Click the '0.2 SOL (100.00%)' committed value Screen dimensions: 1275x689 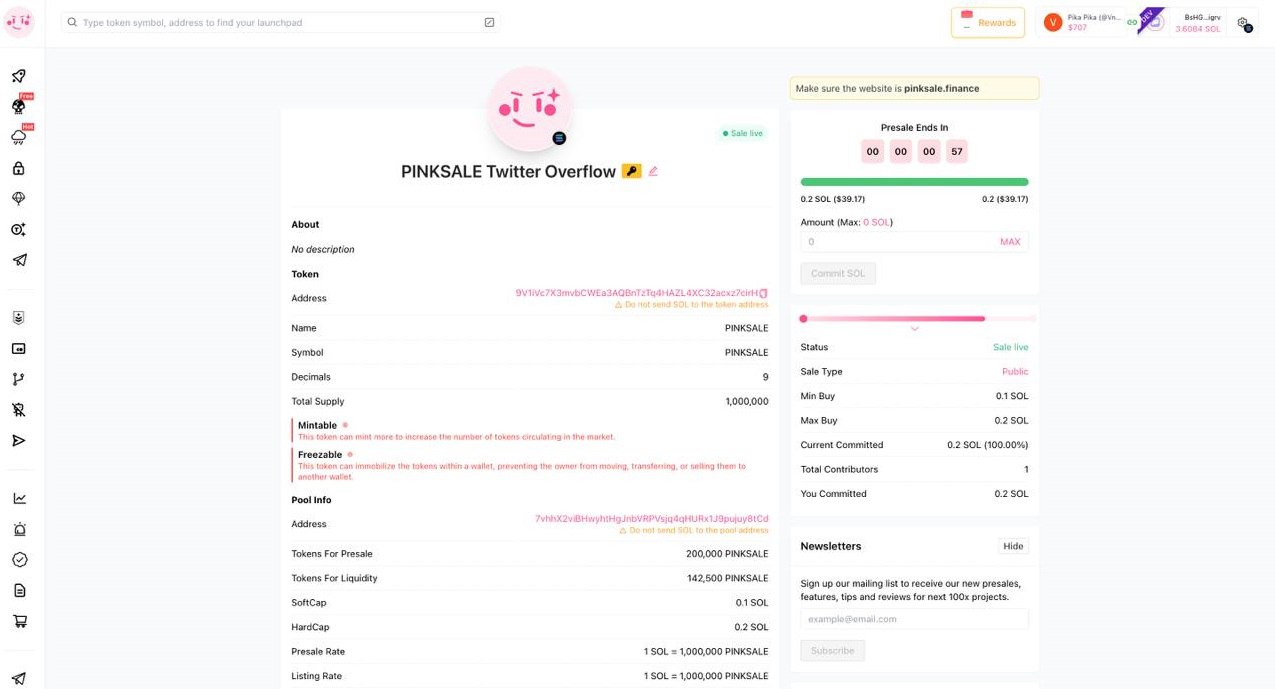(x=987, y=445)
